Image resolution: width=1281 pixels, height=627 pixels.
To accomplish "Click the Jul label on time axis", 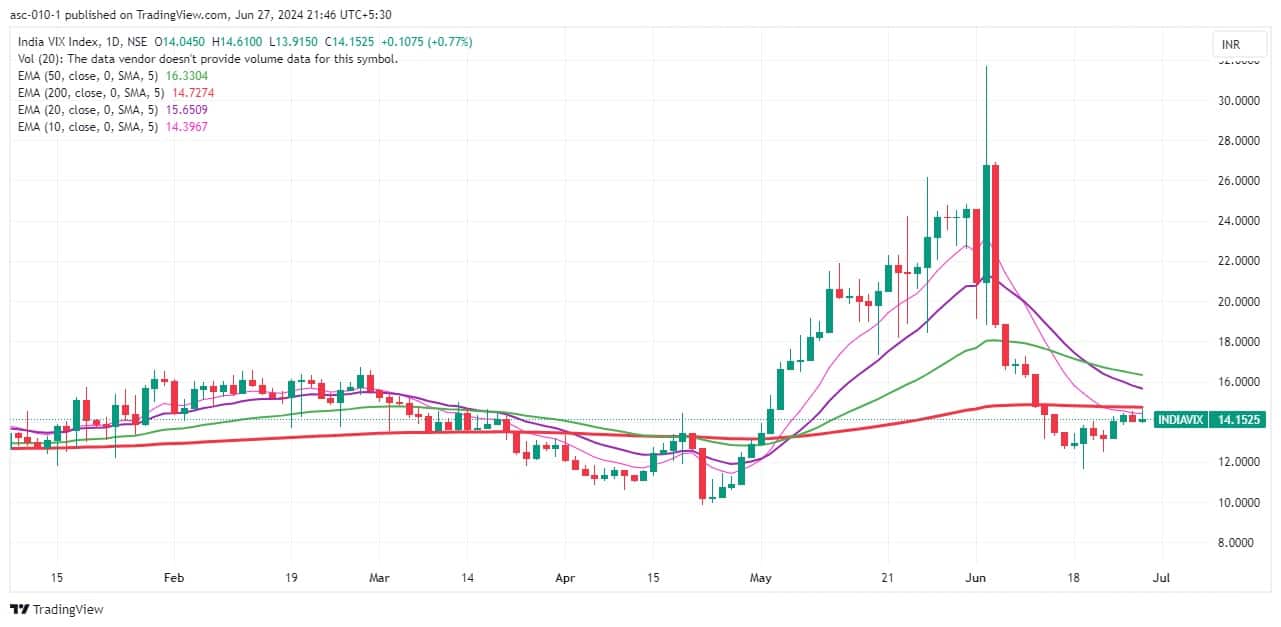I will (x=1162, y=578).
